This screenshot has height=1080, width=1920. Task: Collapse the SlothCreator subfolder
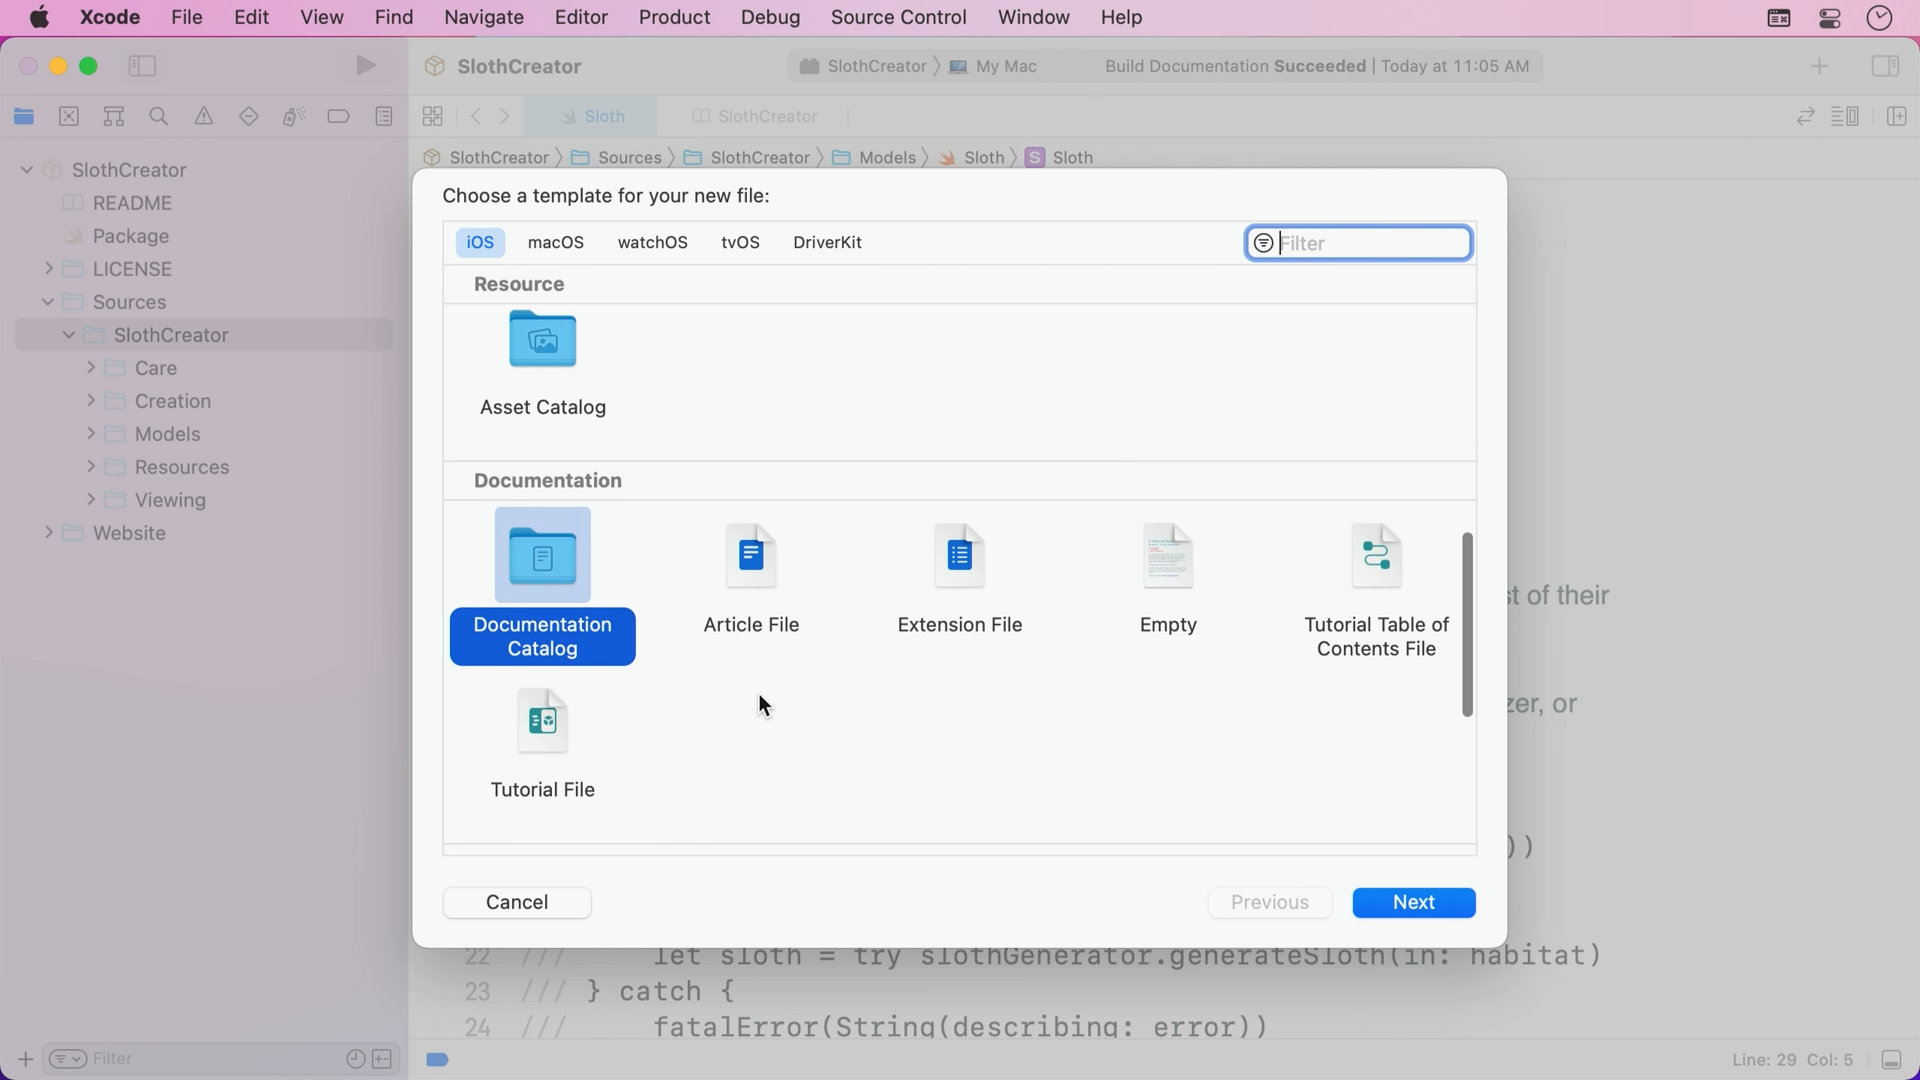[69, 334]
